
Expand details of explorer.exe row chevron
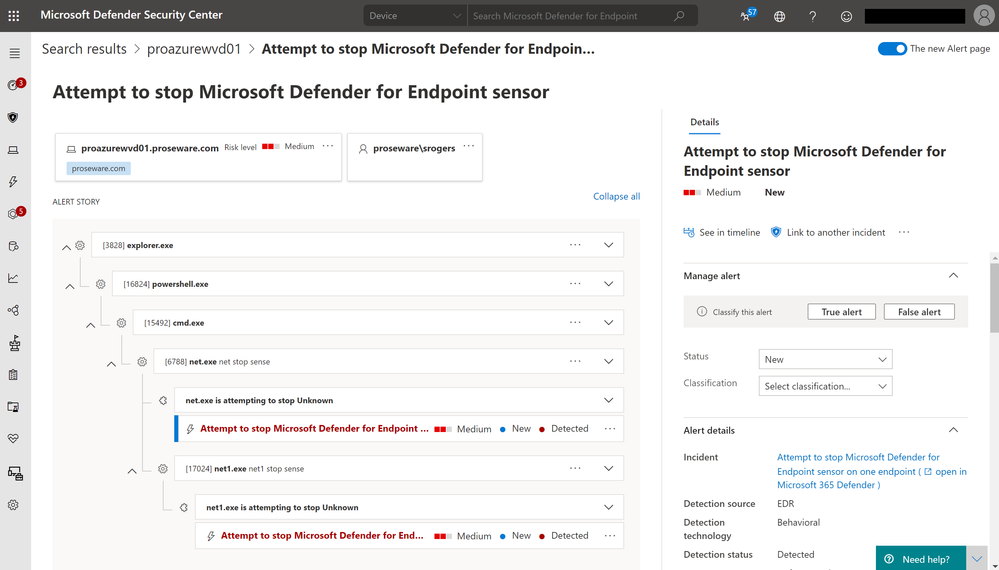point(608,245)
